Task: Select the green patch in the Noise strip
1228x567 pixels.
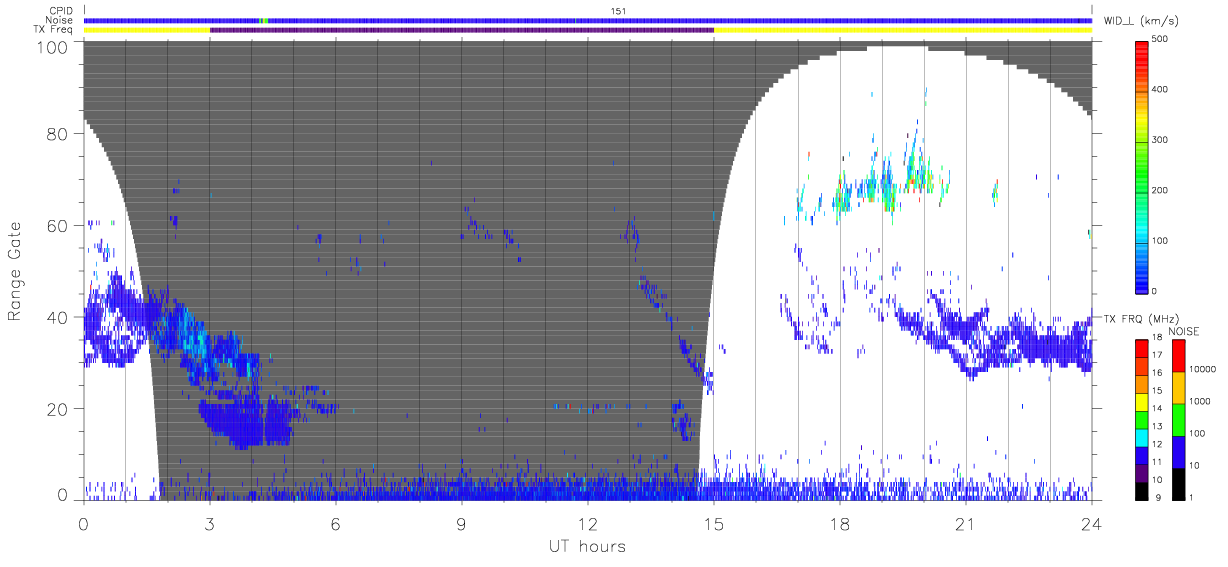Action: pos(263,20)
